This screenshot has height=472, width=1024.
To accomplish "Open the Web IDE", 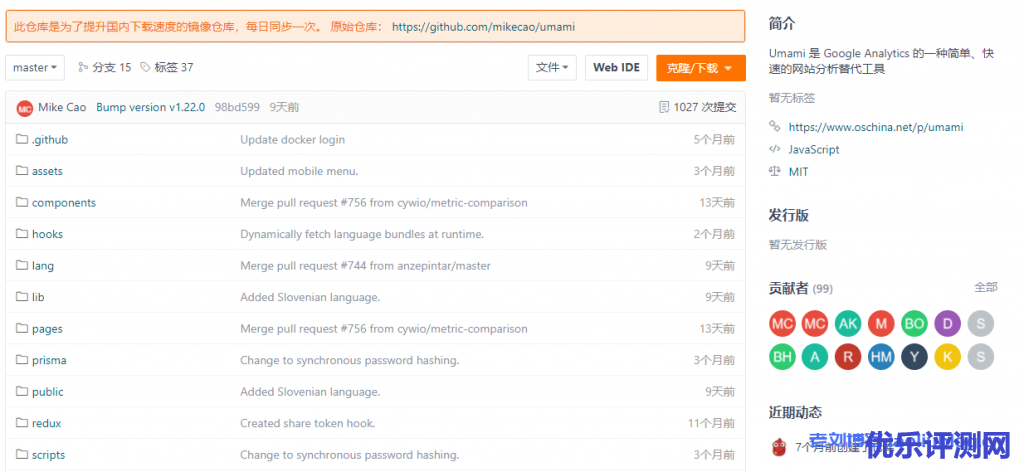I will pyautogui.click(x=616, y=68).
